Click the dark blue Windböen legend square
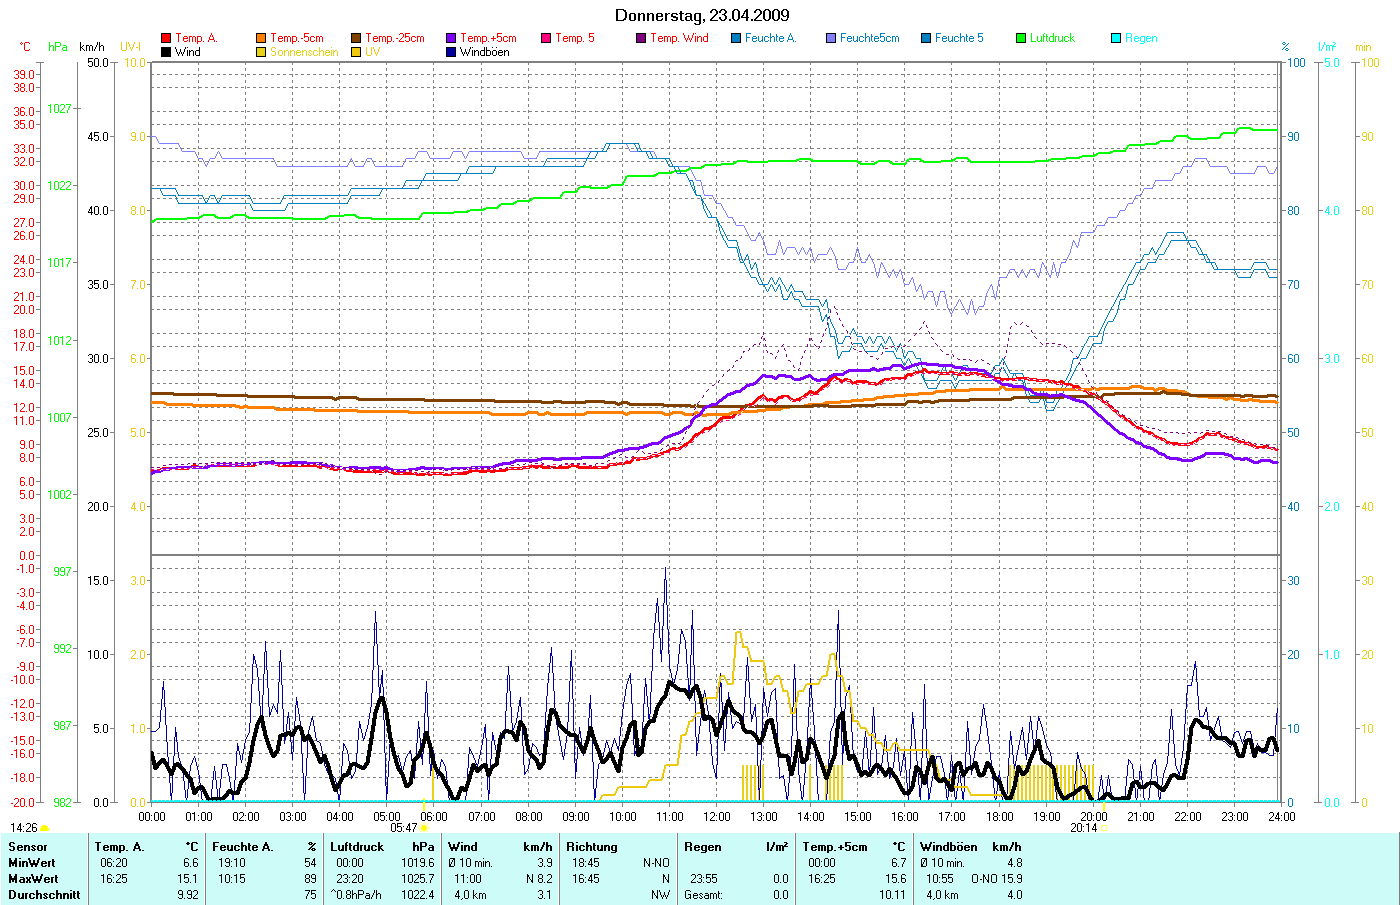Image resolution: width=1400 pixels, height=905 pixels. (x=451, y=52)
